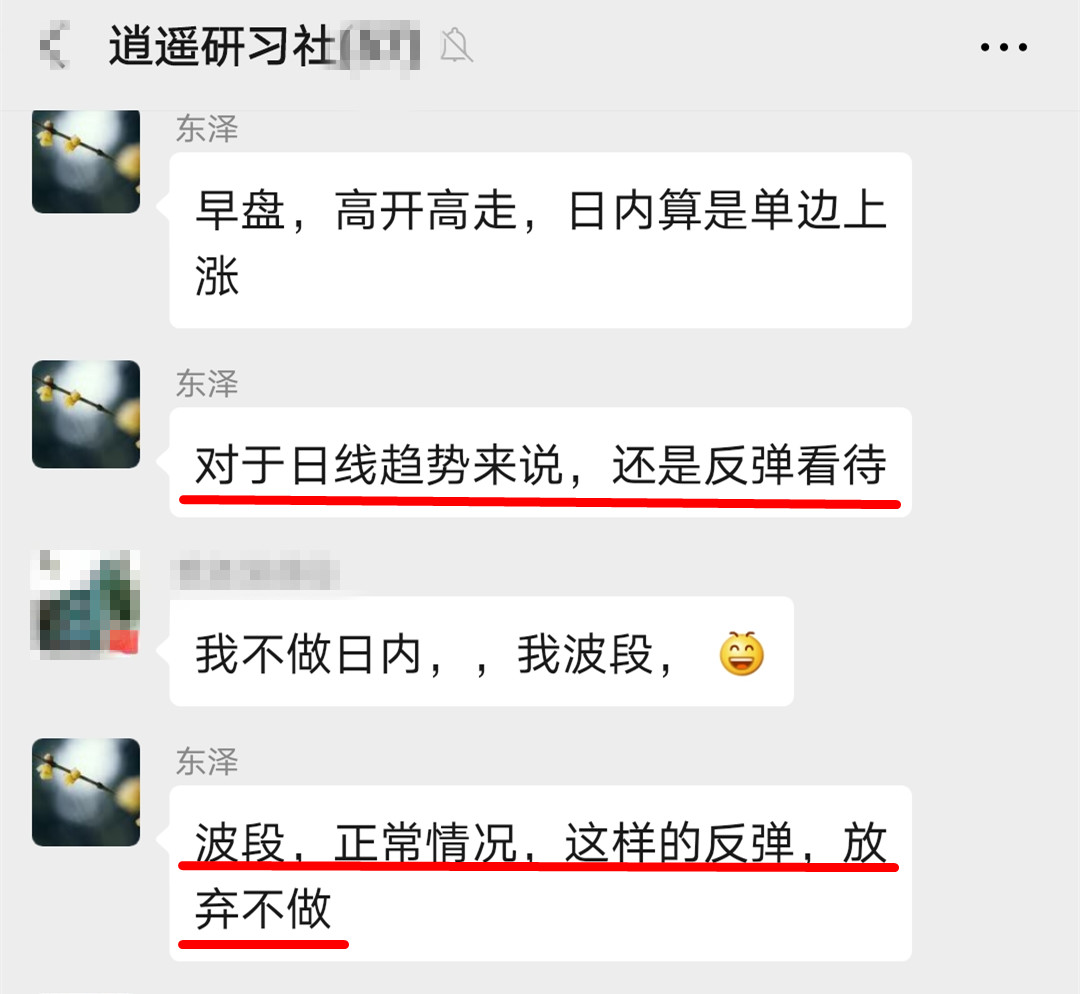1080x994 pixels.
Task: Open the three-dot more options menu
Action: (1004, 47)
